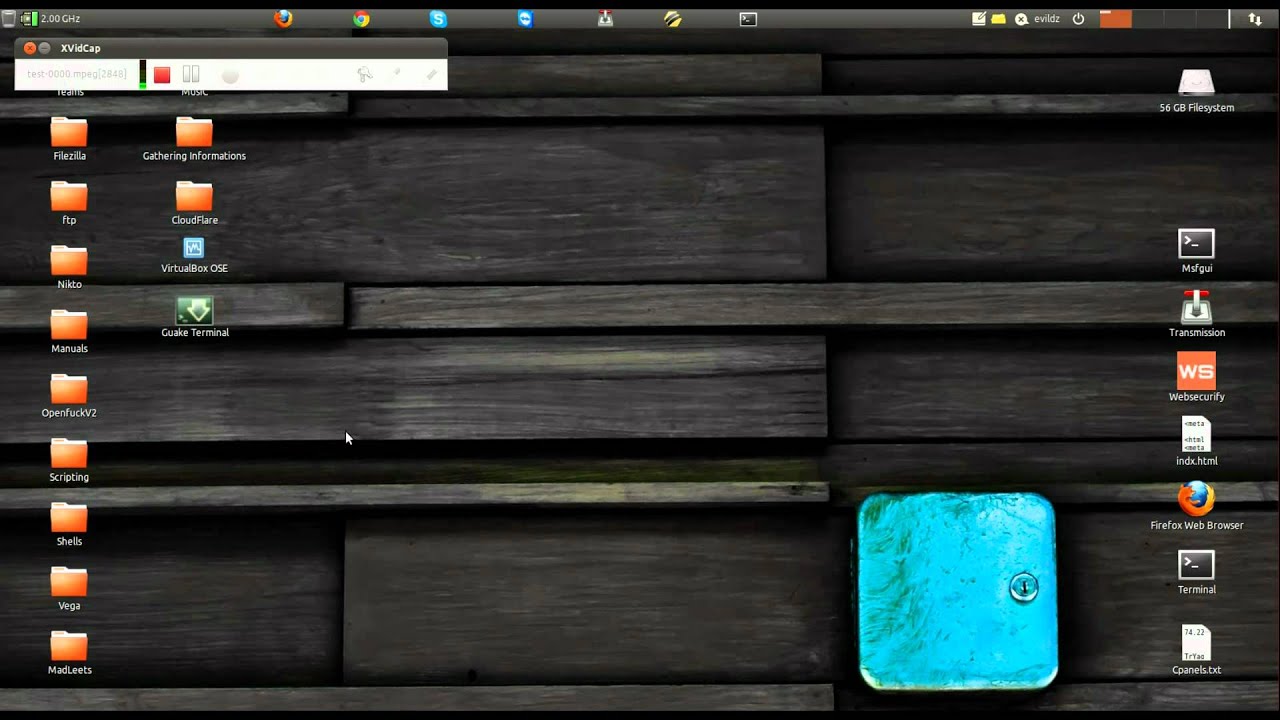
Task: Open the yellow folder panel icon
Action: click(x=998, y=18)
